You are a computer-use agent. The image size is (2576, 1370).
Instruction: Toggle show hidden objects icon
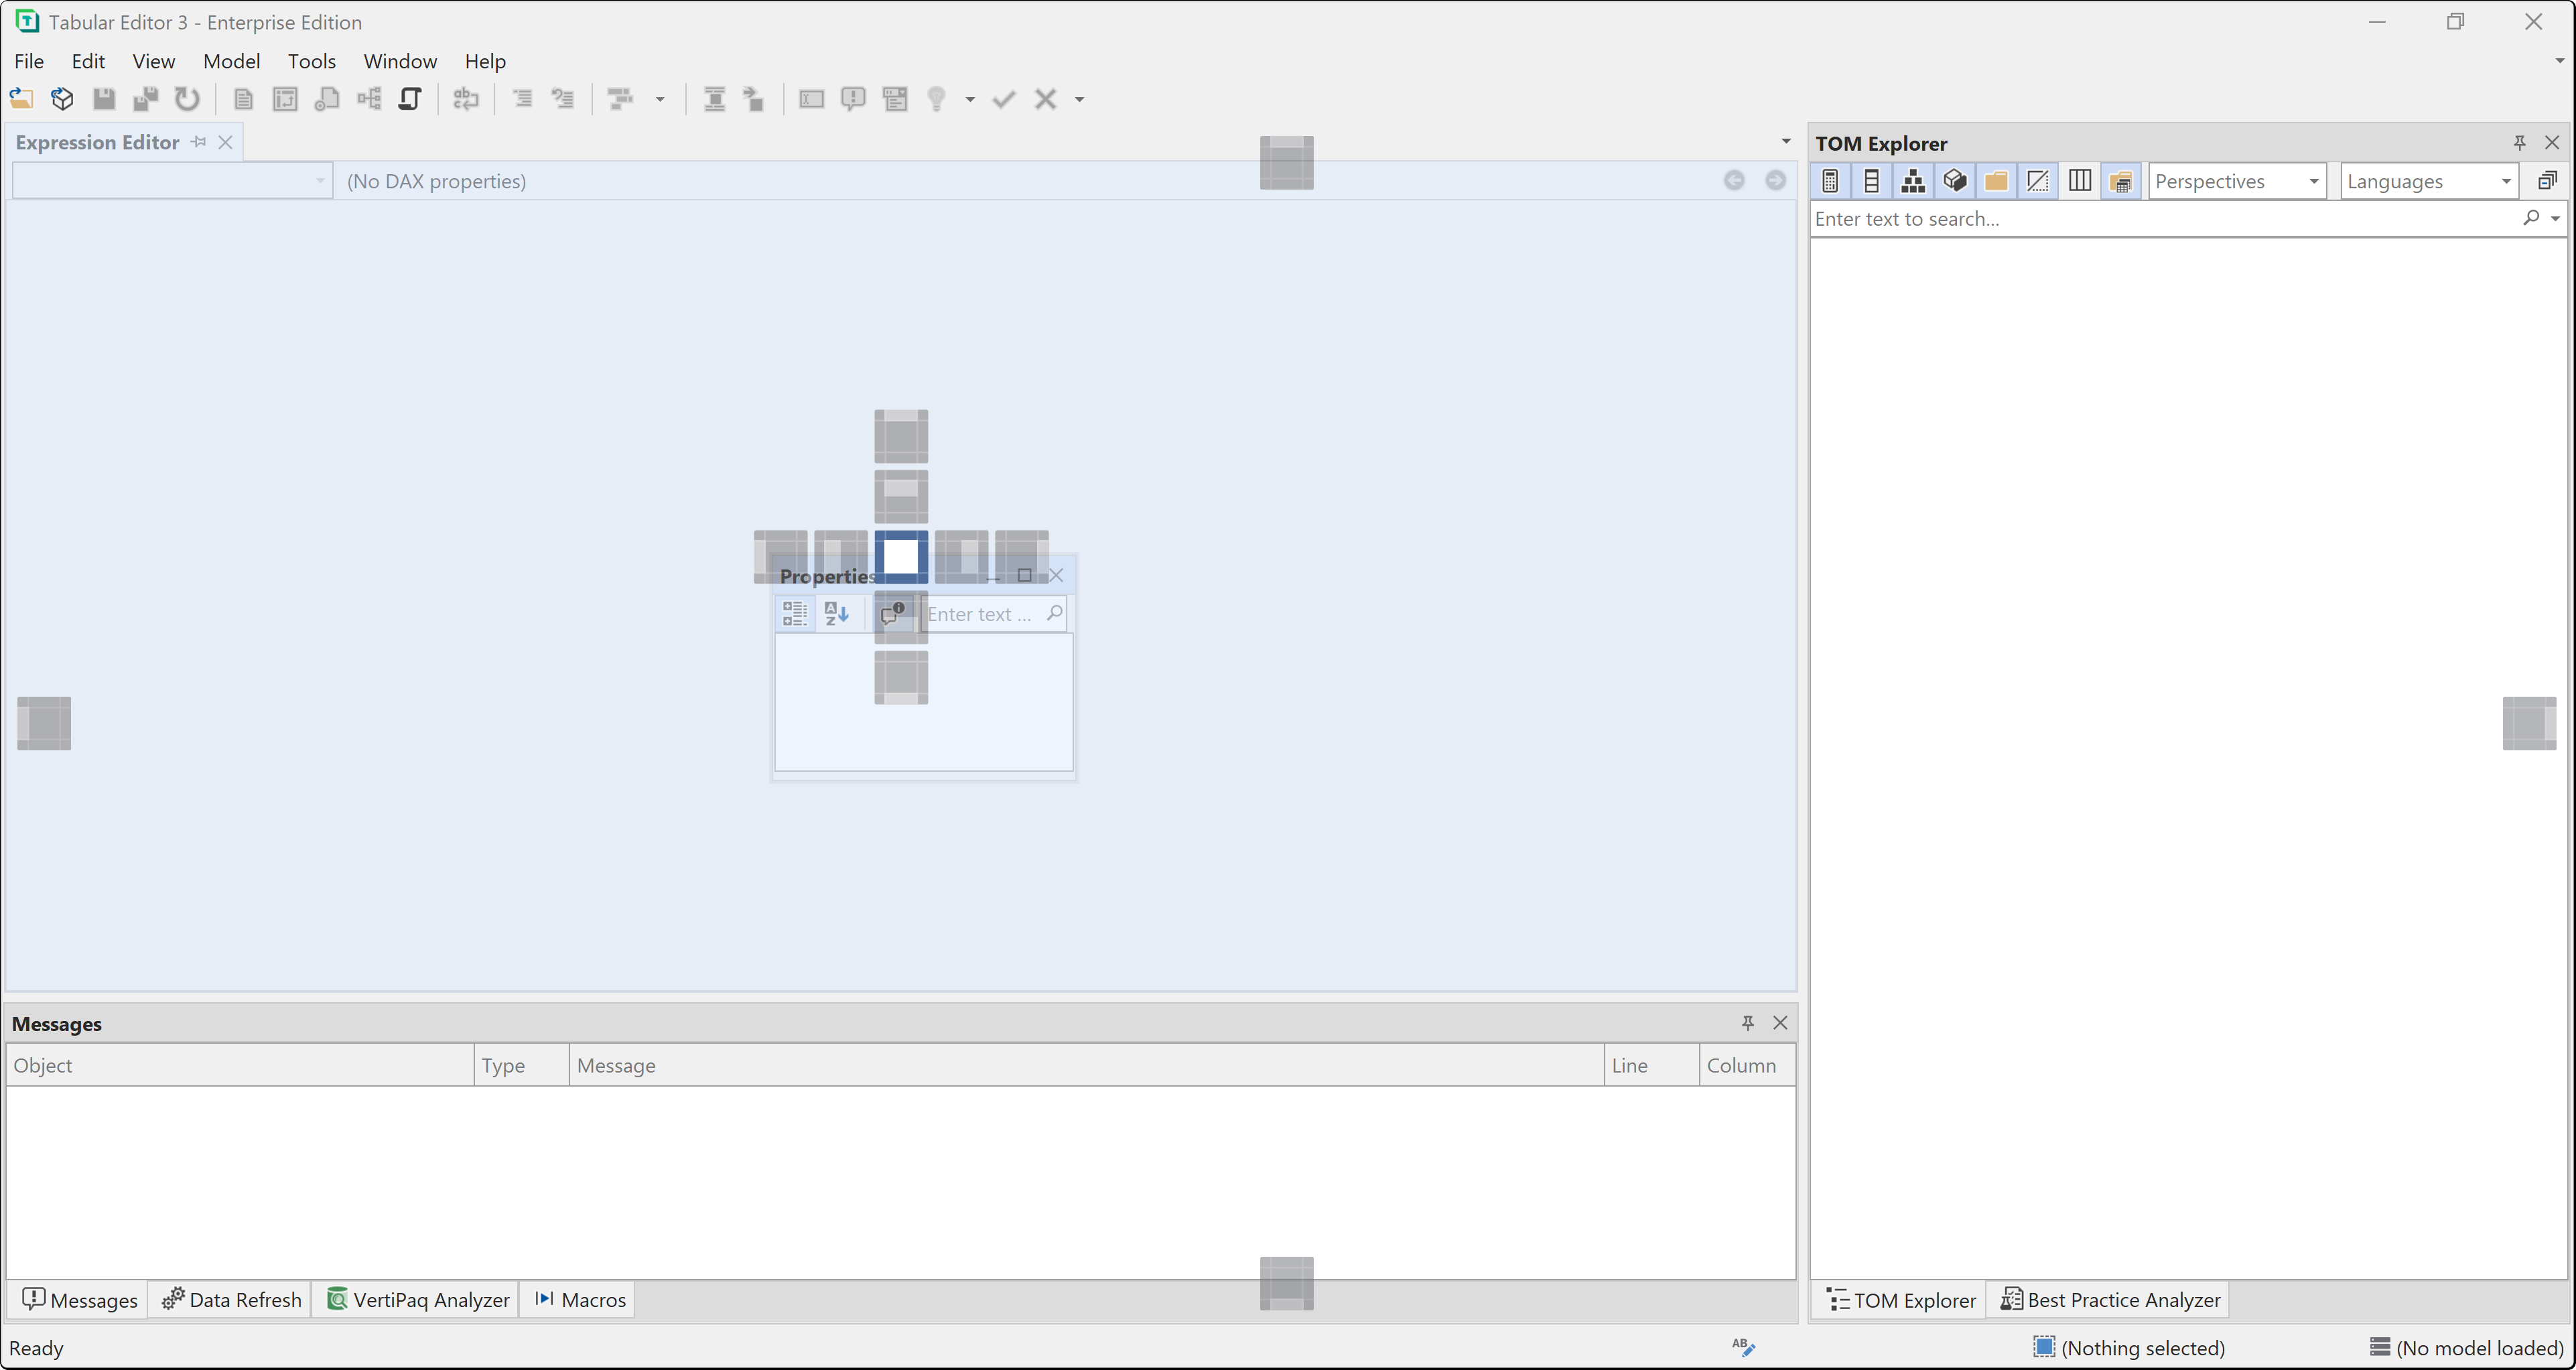2038,181
